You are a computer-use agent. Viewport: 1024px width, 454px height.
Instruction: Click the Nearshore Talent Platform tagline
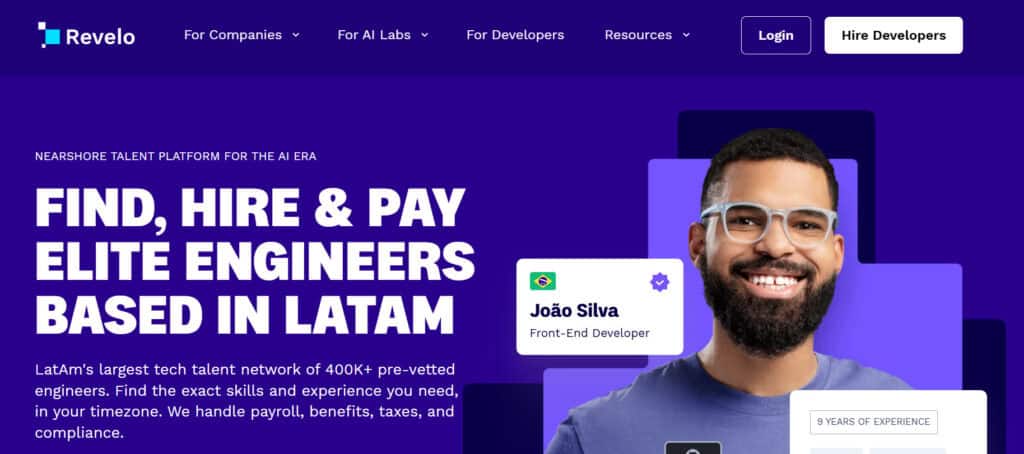[x=176, y=157]
